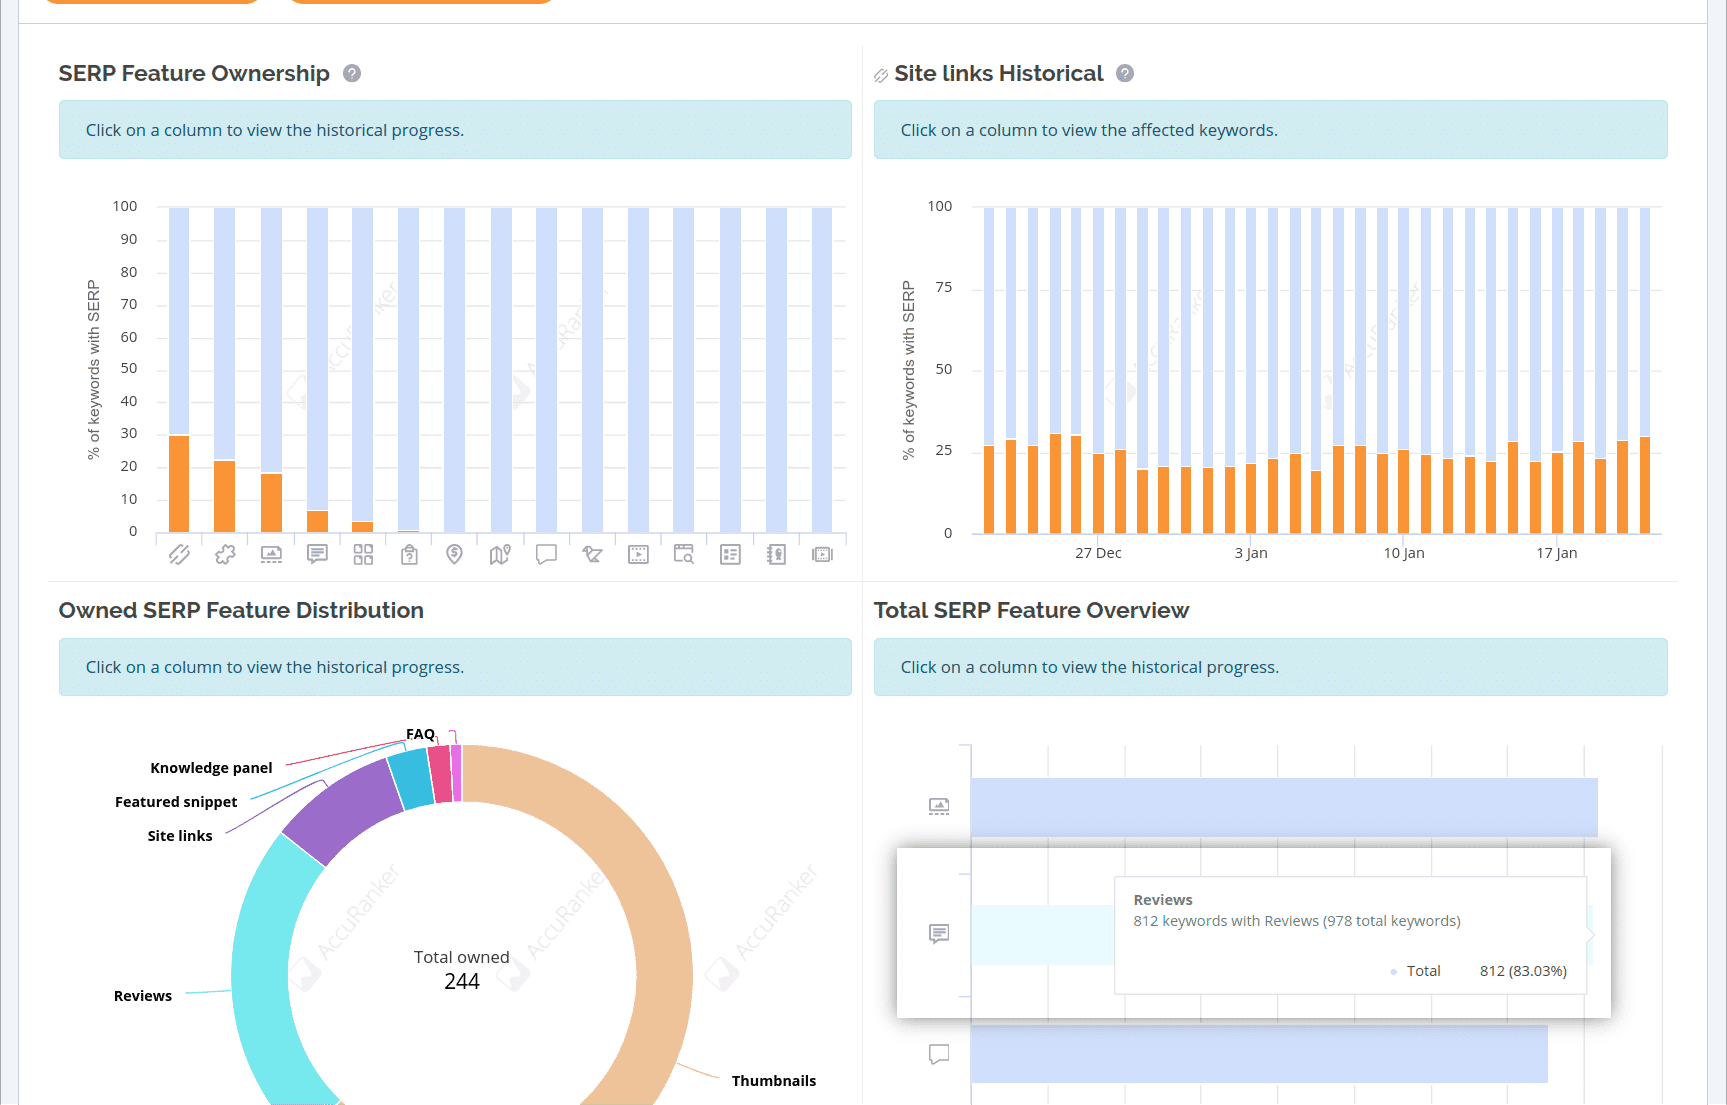
Task: Click the dollar location pin icon
Action: coord(454,554)
